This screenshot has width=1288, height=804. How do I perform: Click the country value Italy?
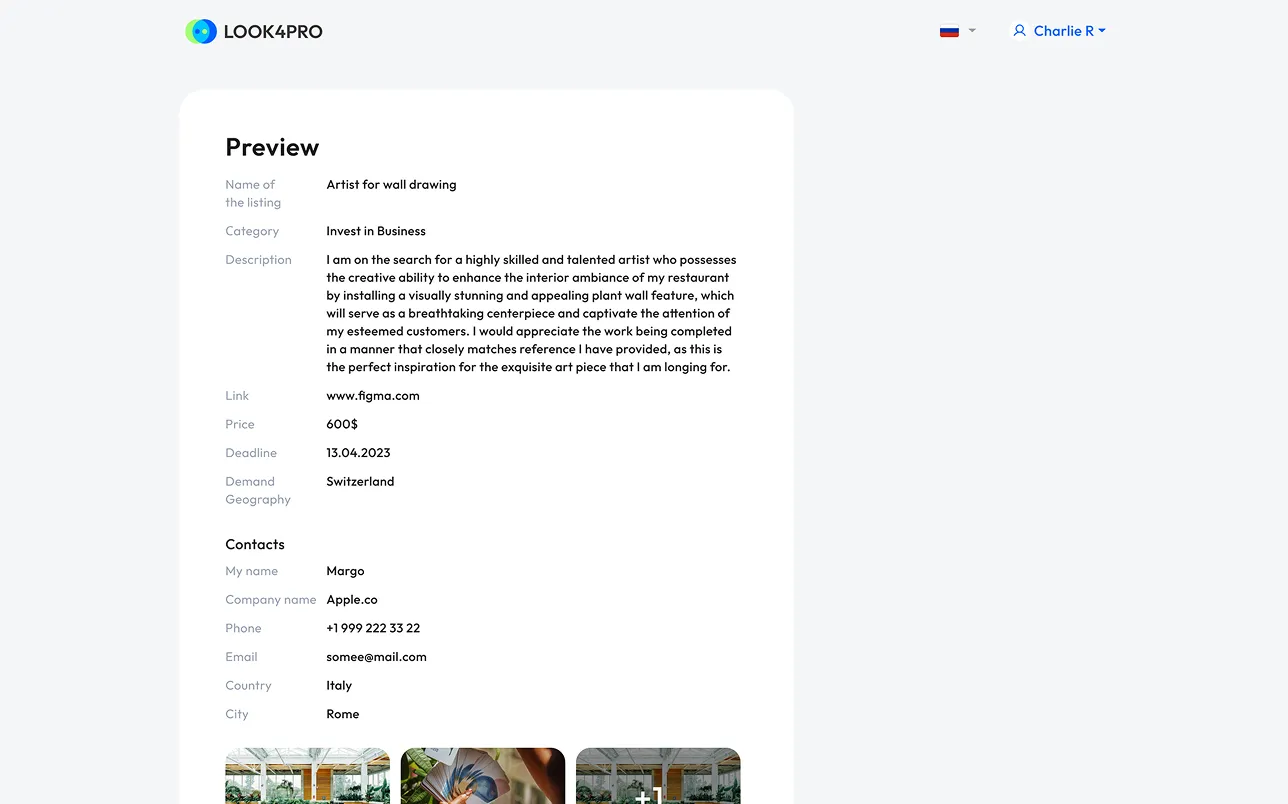(x=339, y=686)
